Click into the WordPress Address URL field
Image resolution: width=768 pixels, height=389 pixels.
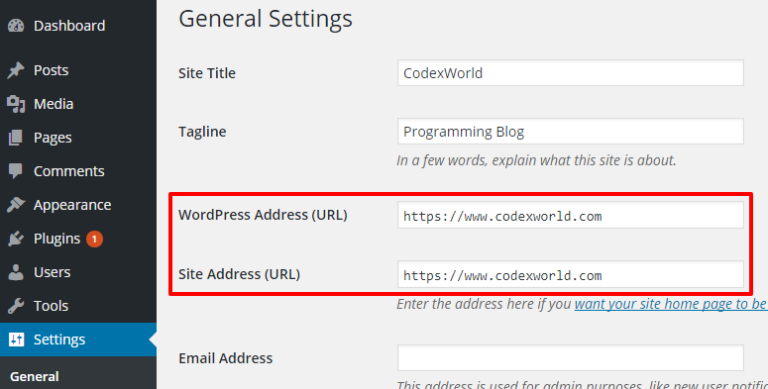coord(570,215)
